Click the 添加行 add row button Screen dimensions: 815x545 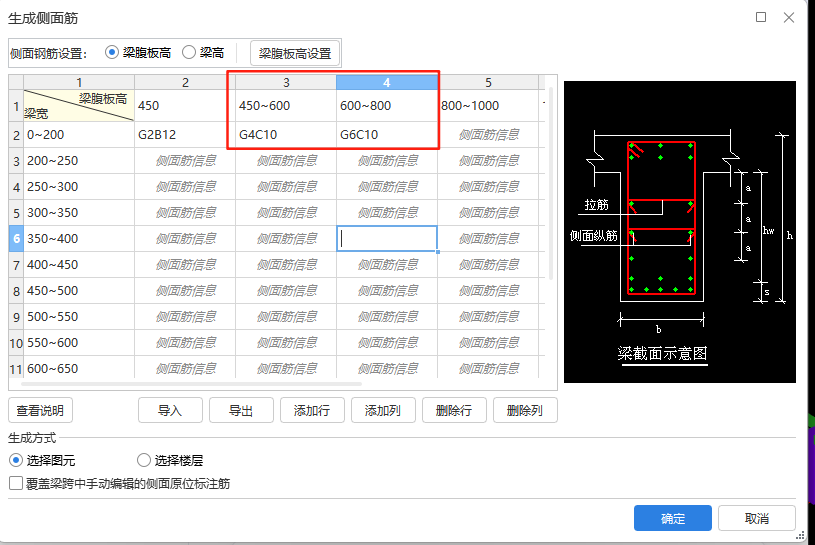click(x=312, y=410)
